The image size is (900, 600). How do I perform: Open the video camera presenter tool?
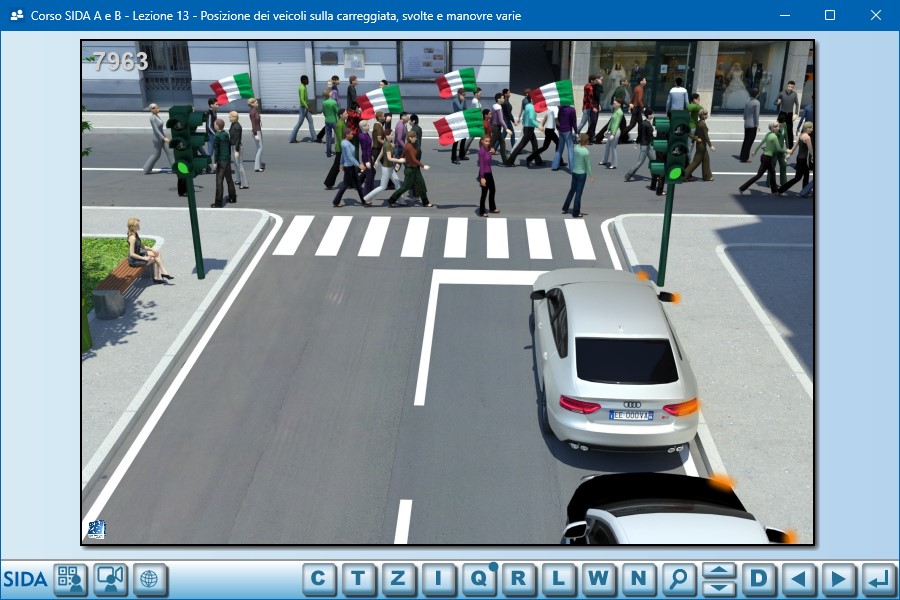tap(110, 579)
